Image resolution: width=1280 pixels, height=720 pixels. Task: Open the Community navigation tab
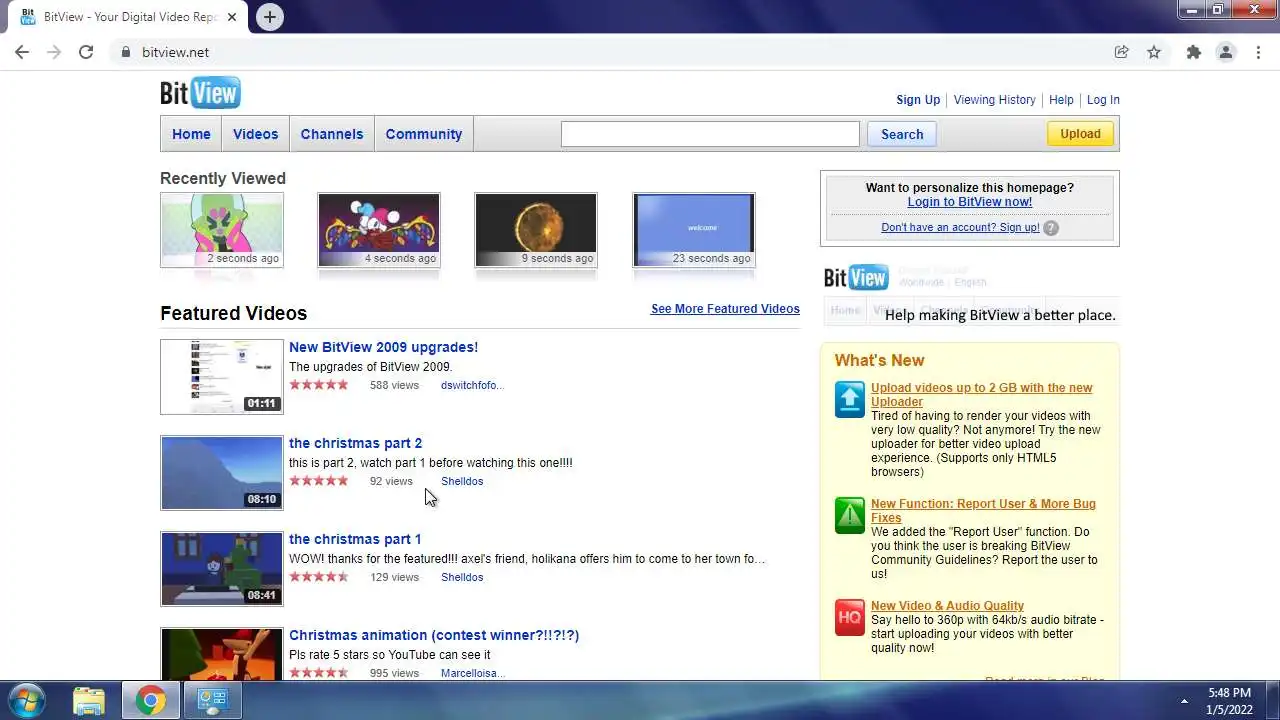point(424,134)
